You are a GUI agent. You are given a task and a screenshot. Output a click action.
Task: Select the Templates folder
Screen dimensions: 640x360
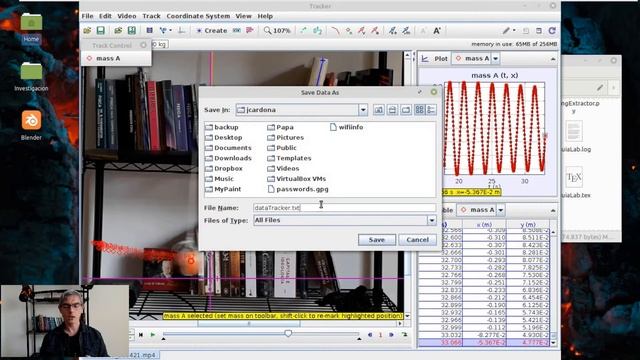289,158
